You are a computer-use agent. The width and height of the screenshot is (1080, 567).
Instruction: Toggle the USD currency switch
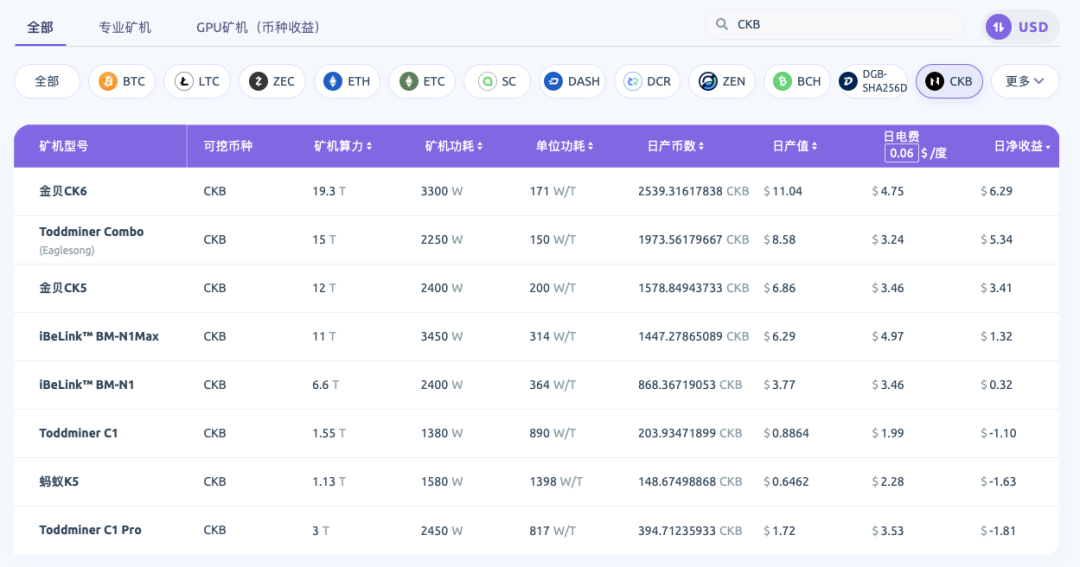pyautogui.click(x=1020, y=27)
